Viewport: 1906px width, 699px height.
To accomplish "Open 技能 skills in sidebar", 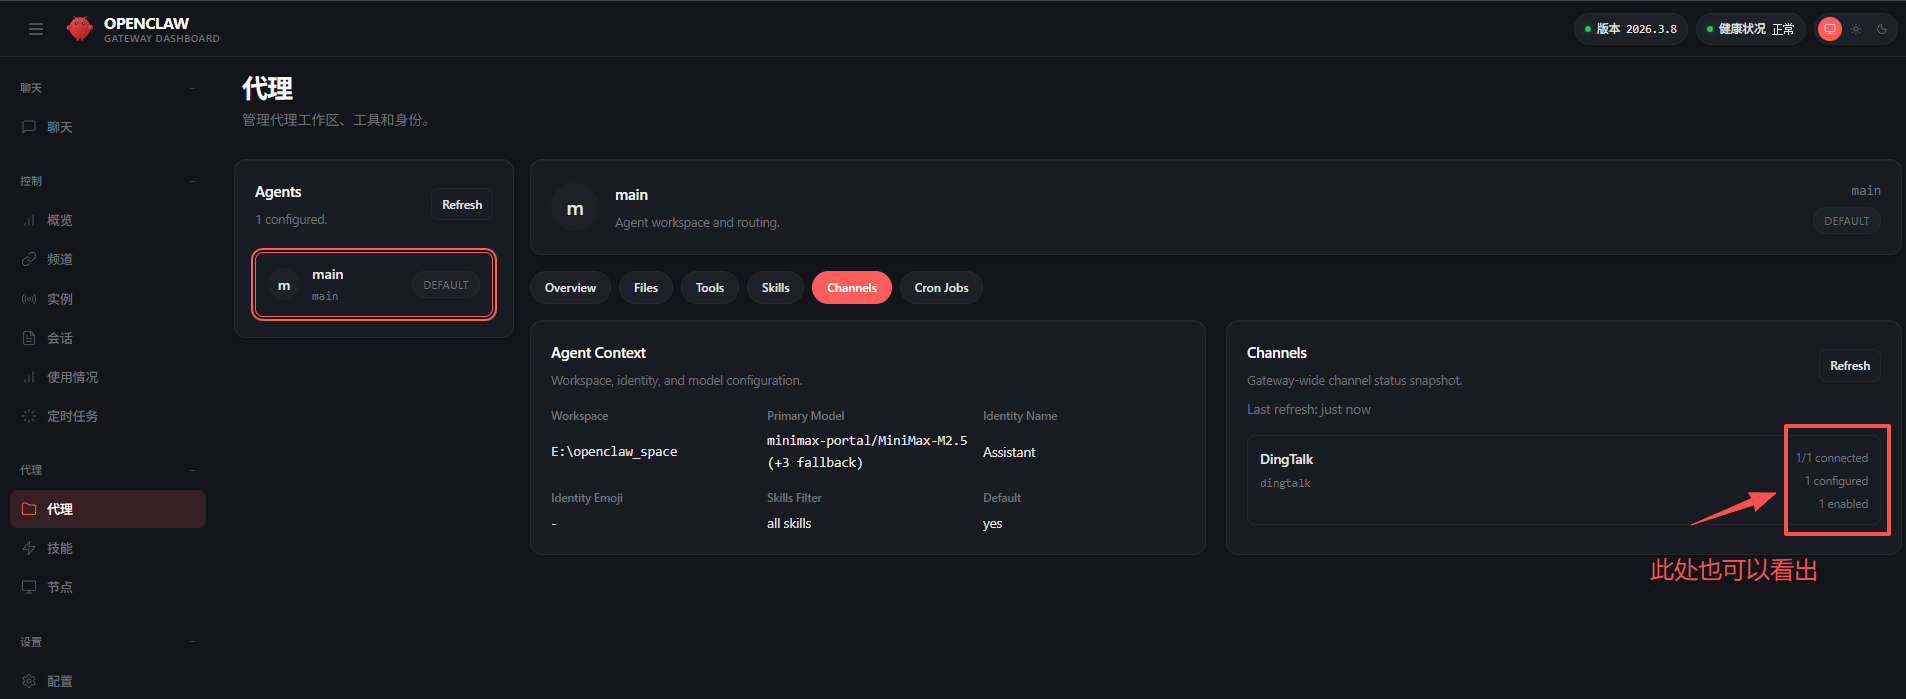I will [107, 548].
